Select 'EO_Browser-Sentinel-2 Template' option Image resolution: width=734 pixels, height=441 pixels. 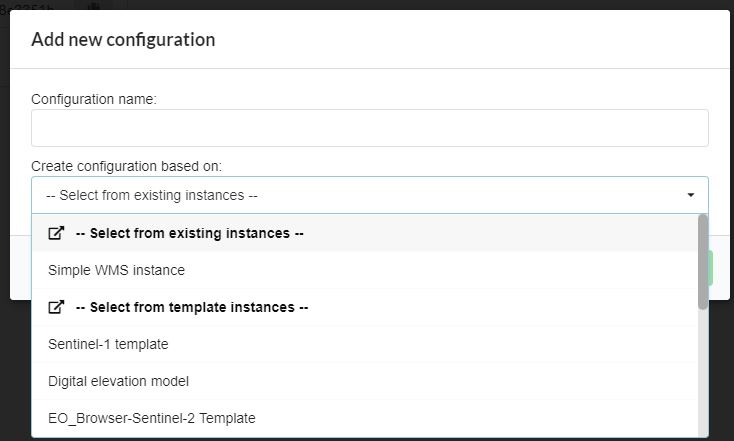click(x=365, y=418)
